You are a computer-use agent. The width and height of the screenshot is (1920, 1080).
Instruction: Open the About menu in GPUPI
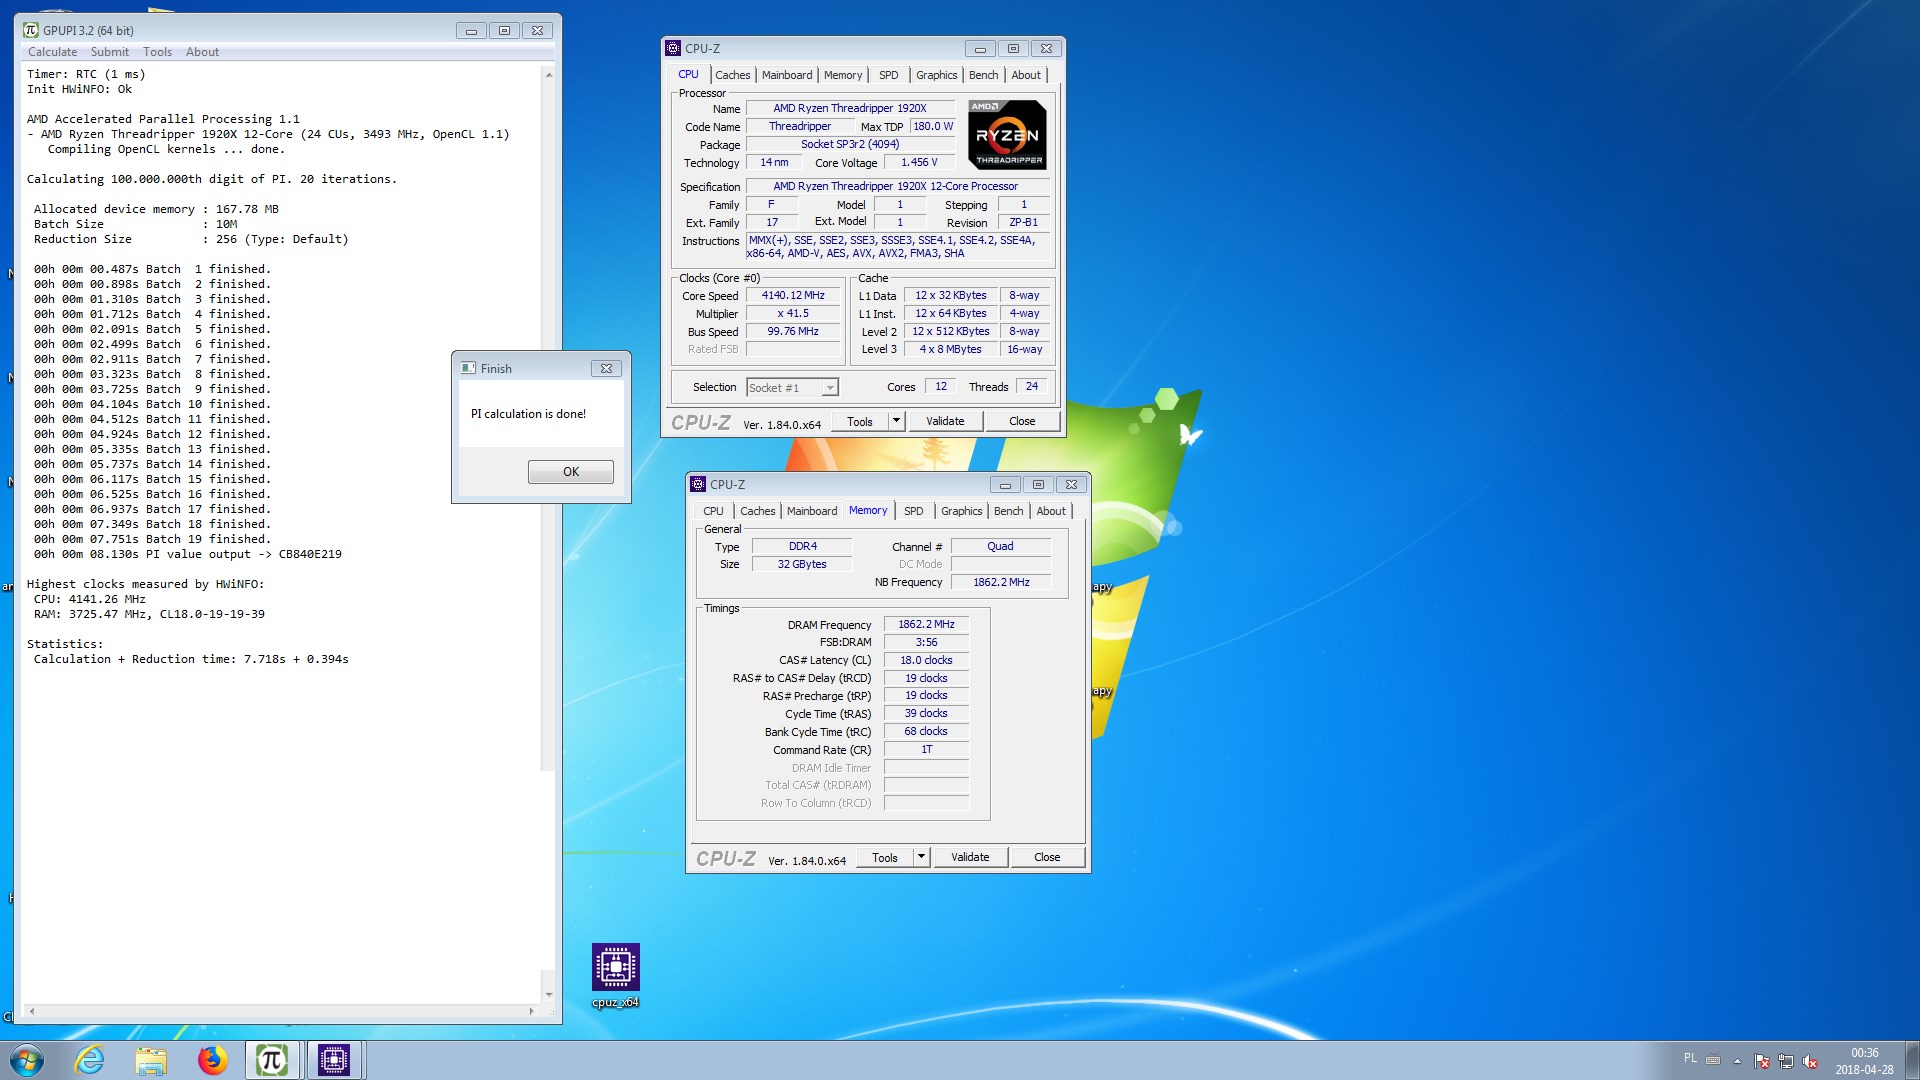202,52
